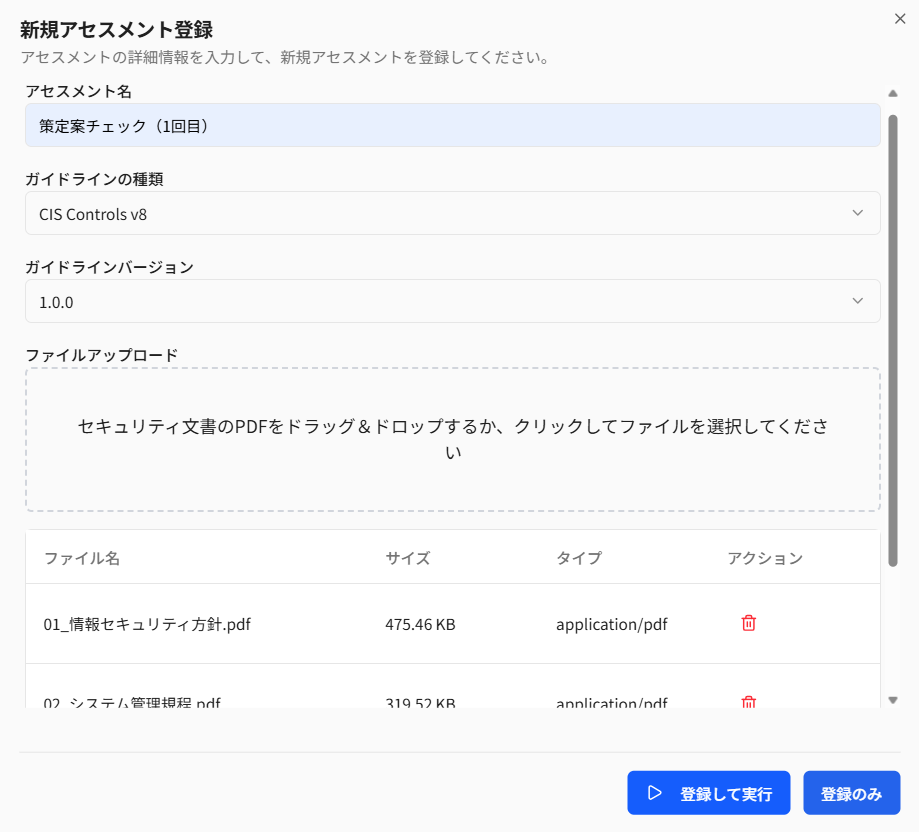This screenshot has height=832, width=919.
Task: Click the アクション column header
Action: (765, 558)
